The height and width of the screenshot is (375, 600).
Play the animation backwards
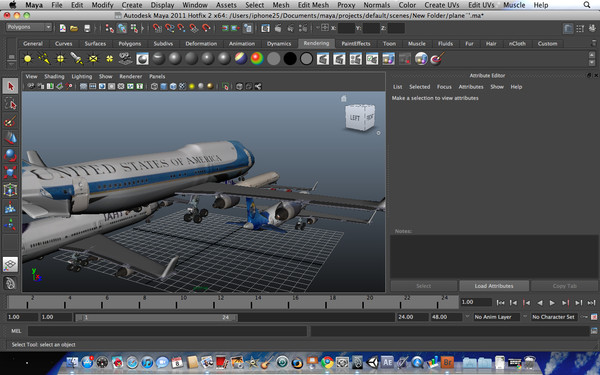click(x=540, y=303)
